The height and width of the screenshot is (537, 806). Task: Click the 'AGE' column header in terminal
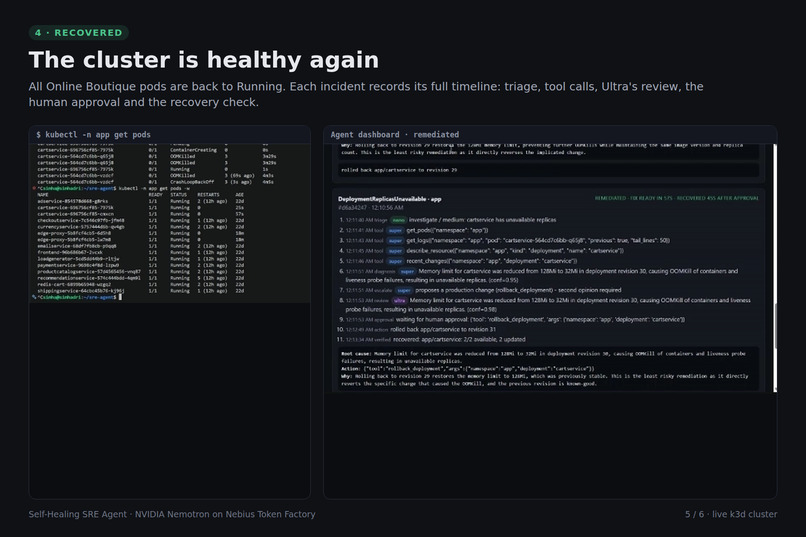pyautogui.click(x=240, y=195)
